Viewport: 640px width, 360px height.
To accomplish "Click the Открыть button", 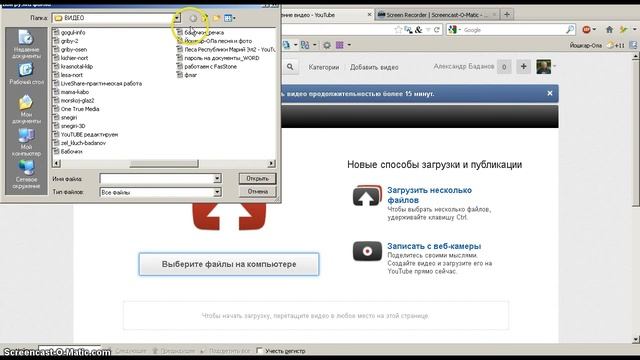I will [x=258, y=178].
